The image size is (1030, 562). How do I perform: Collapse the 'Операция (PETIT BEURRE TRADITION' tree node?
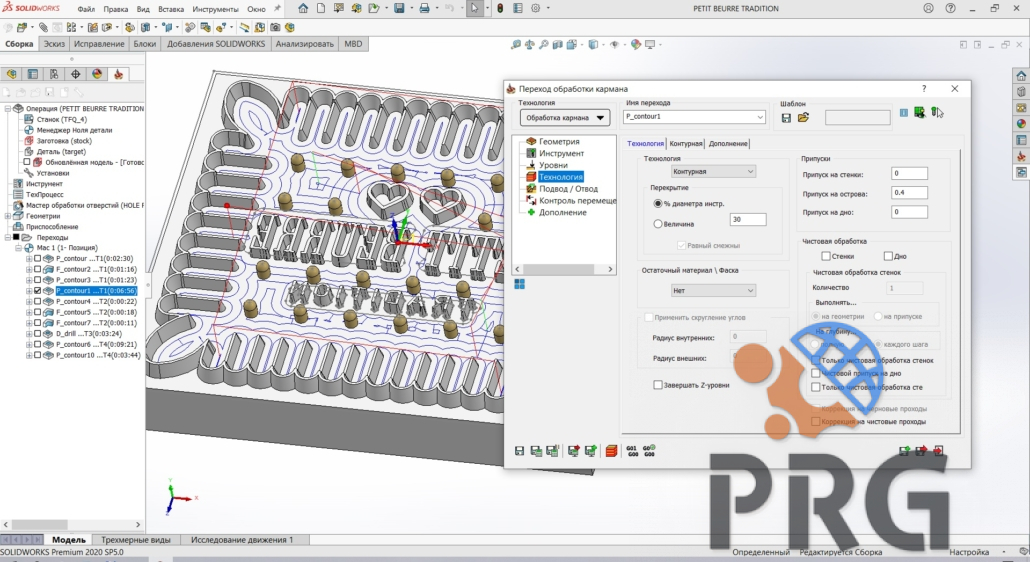tap(8, 108)
